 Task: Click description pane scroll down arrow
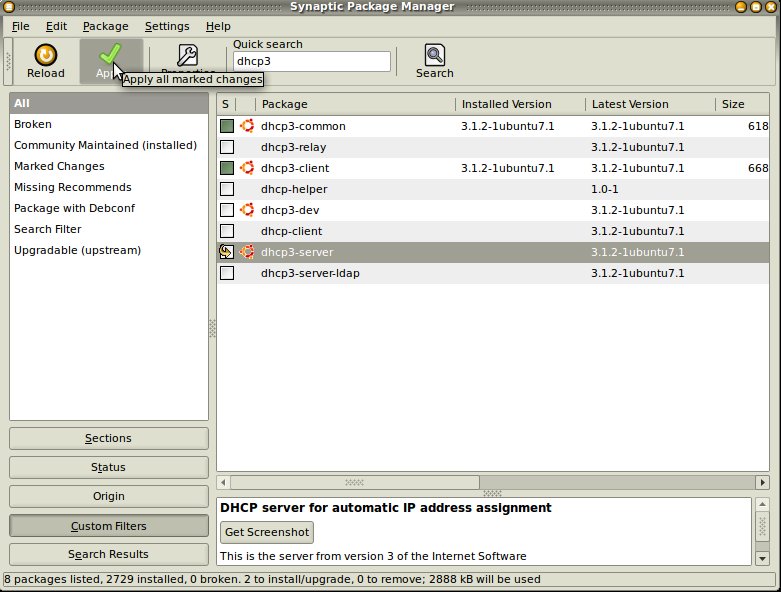(762, 559)
